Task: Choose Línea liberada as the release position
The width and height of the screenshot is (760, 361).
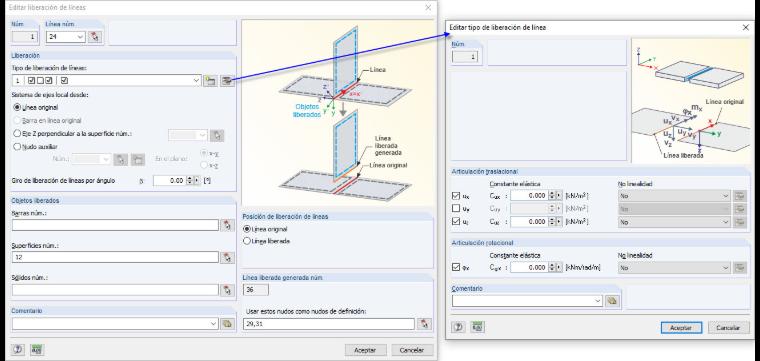Action: [x=247, y=240]
